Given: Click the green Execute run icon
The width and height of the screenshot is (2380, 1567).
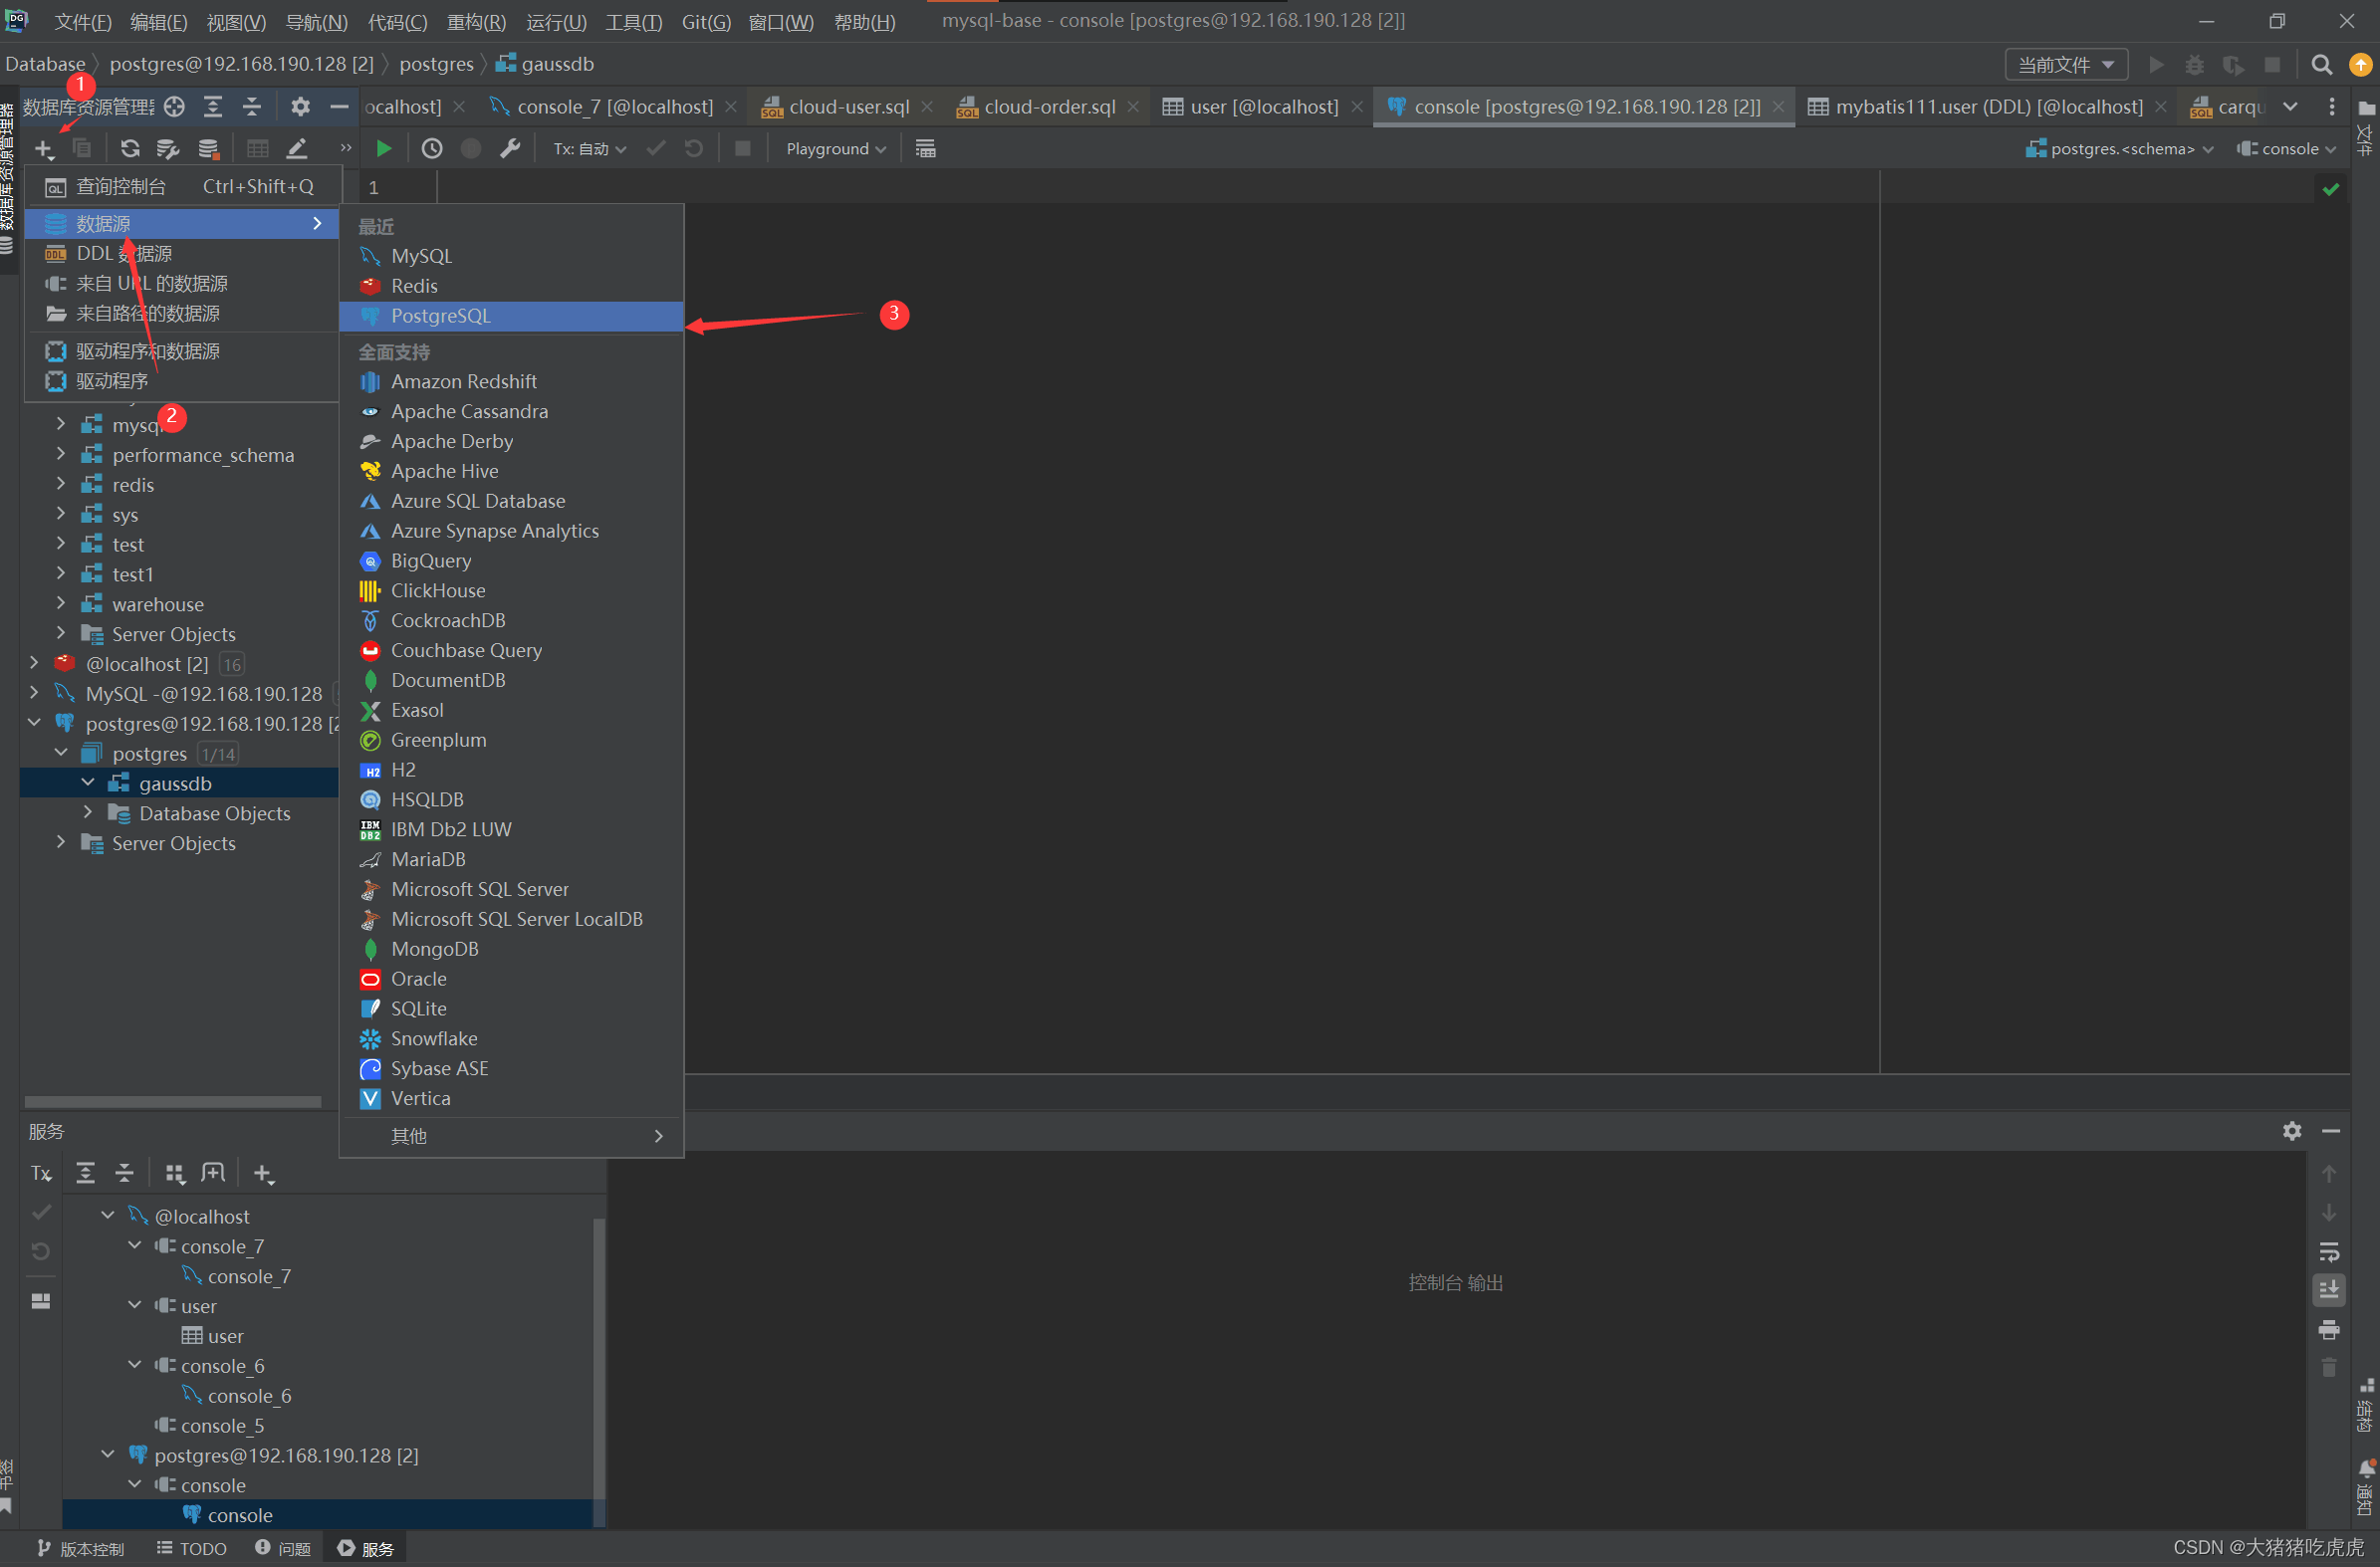Looking at the screenshot, I should pos(383,149).
